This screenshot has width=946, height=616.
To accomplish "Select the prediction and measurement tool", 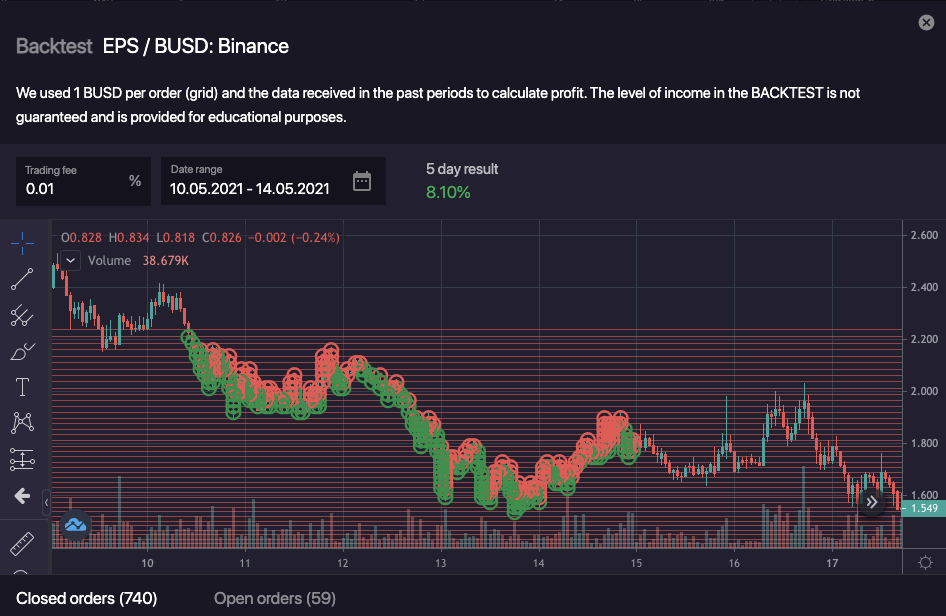I will [22, 459].
